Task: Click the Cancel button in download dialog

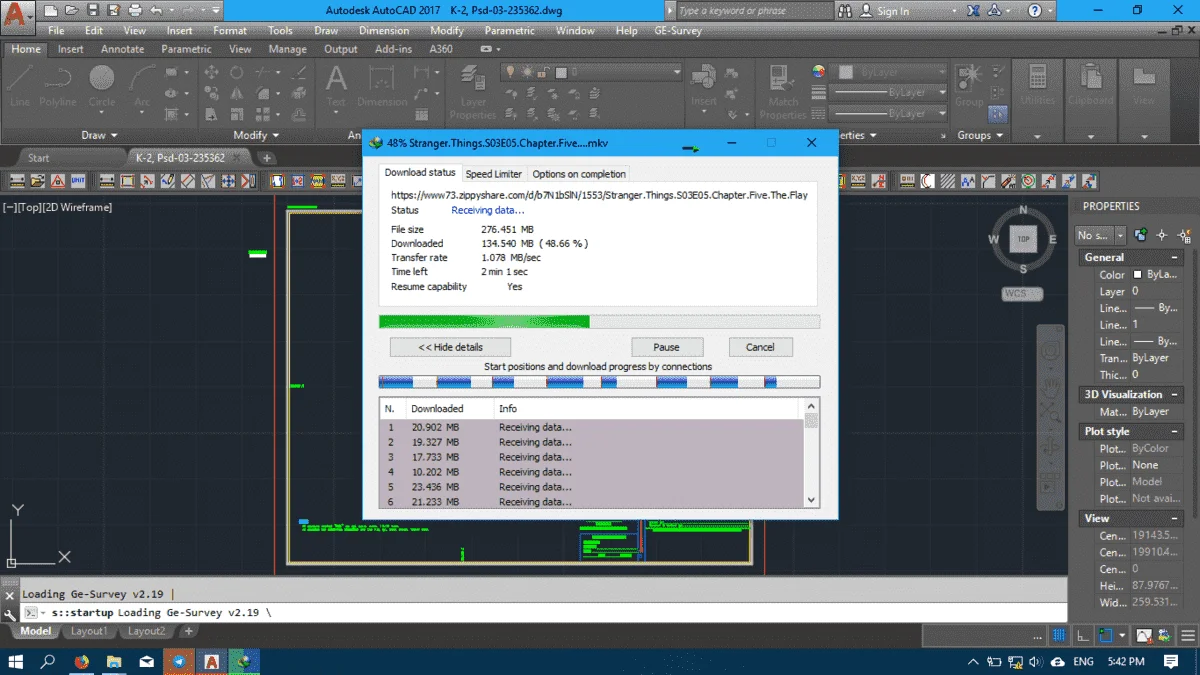Action: click(x=760, y=347)
